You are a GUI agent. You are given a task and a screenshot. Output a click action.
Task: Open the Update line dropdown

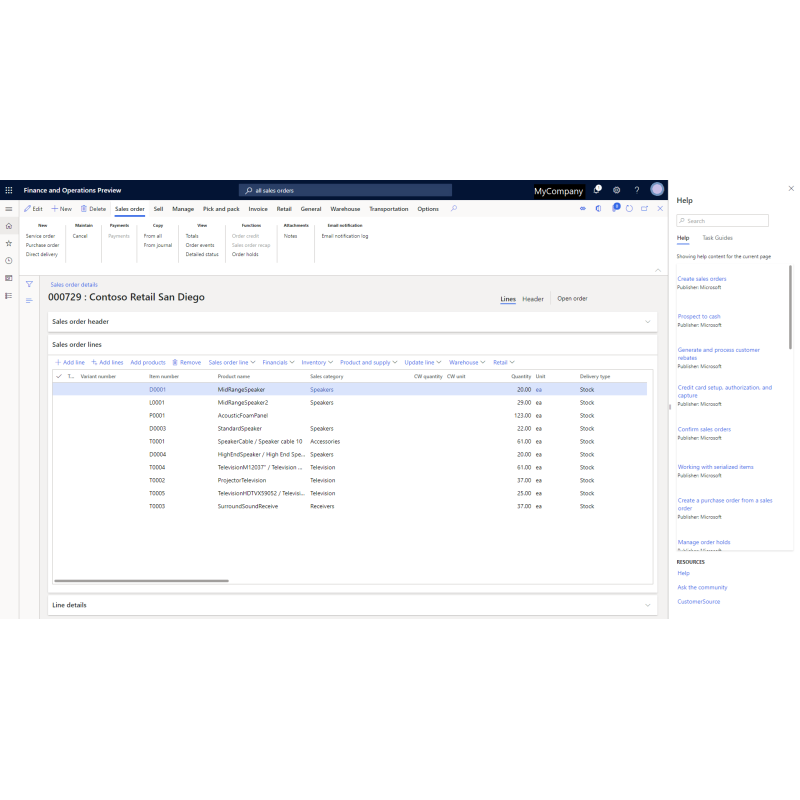coord(422,362)
